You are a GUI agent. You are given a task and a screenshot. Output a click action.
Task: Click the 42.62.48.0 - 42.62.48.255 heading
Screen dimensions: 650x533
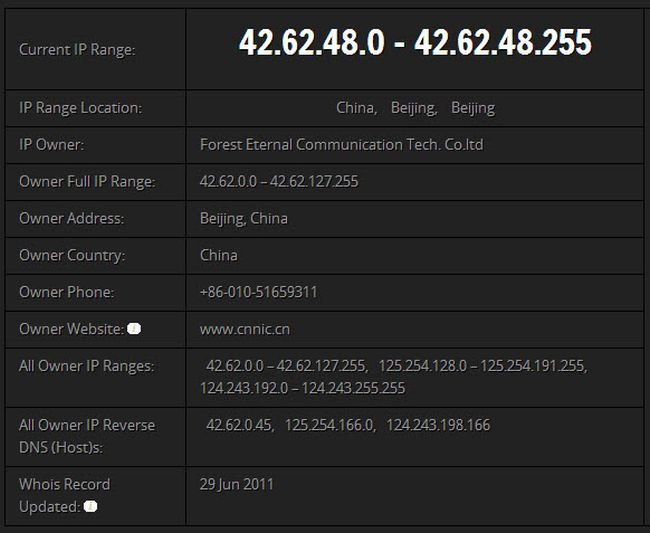(415, 43)
